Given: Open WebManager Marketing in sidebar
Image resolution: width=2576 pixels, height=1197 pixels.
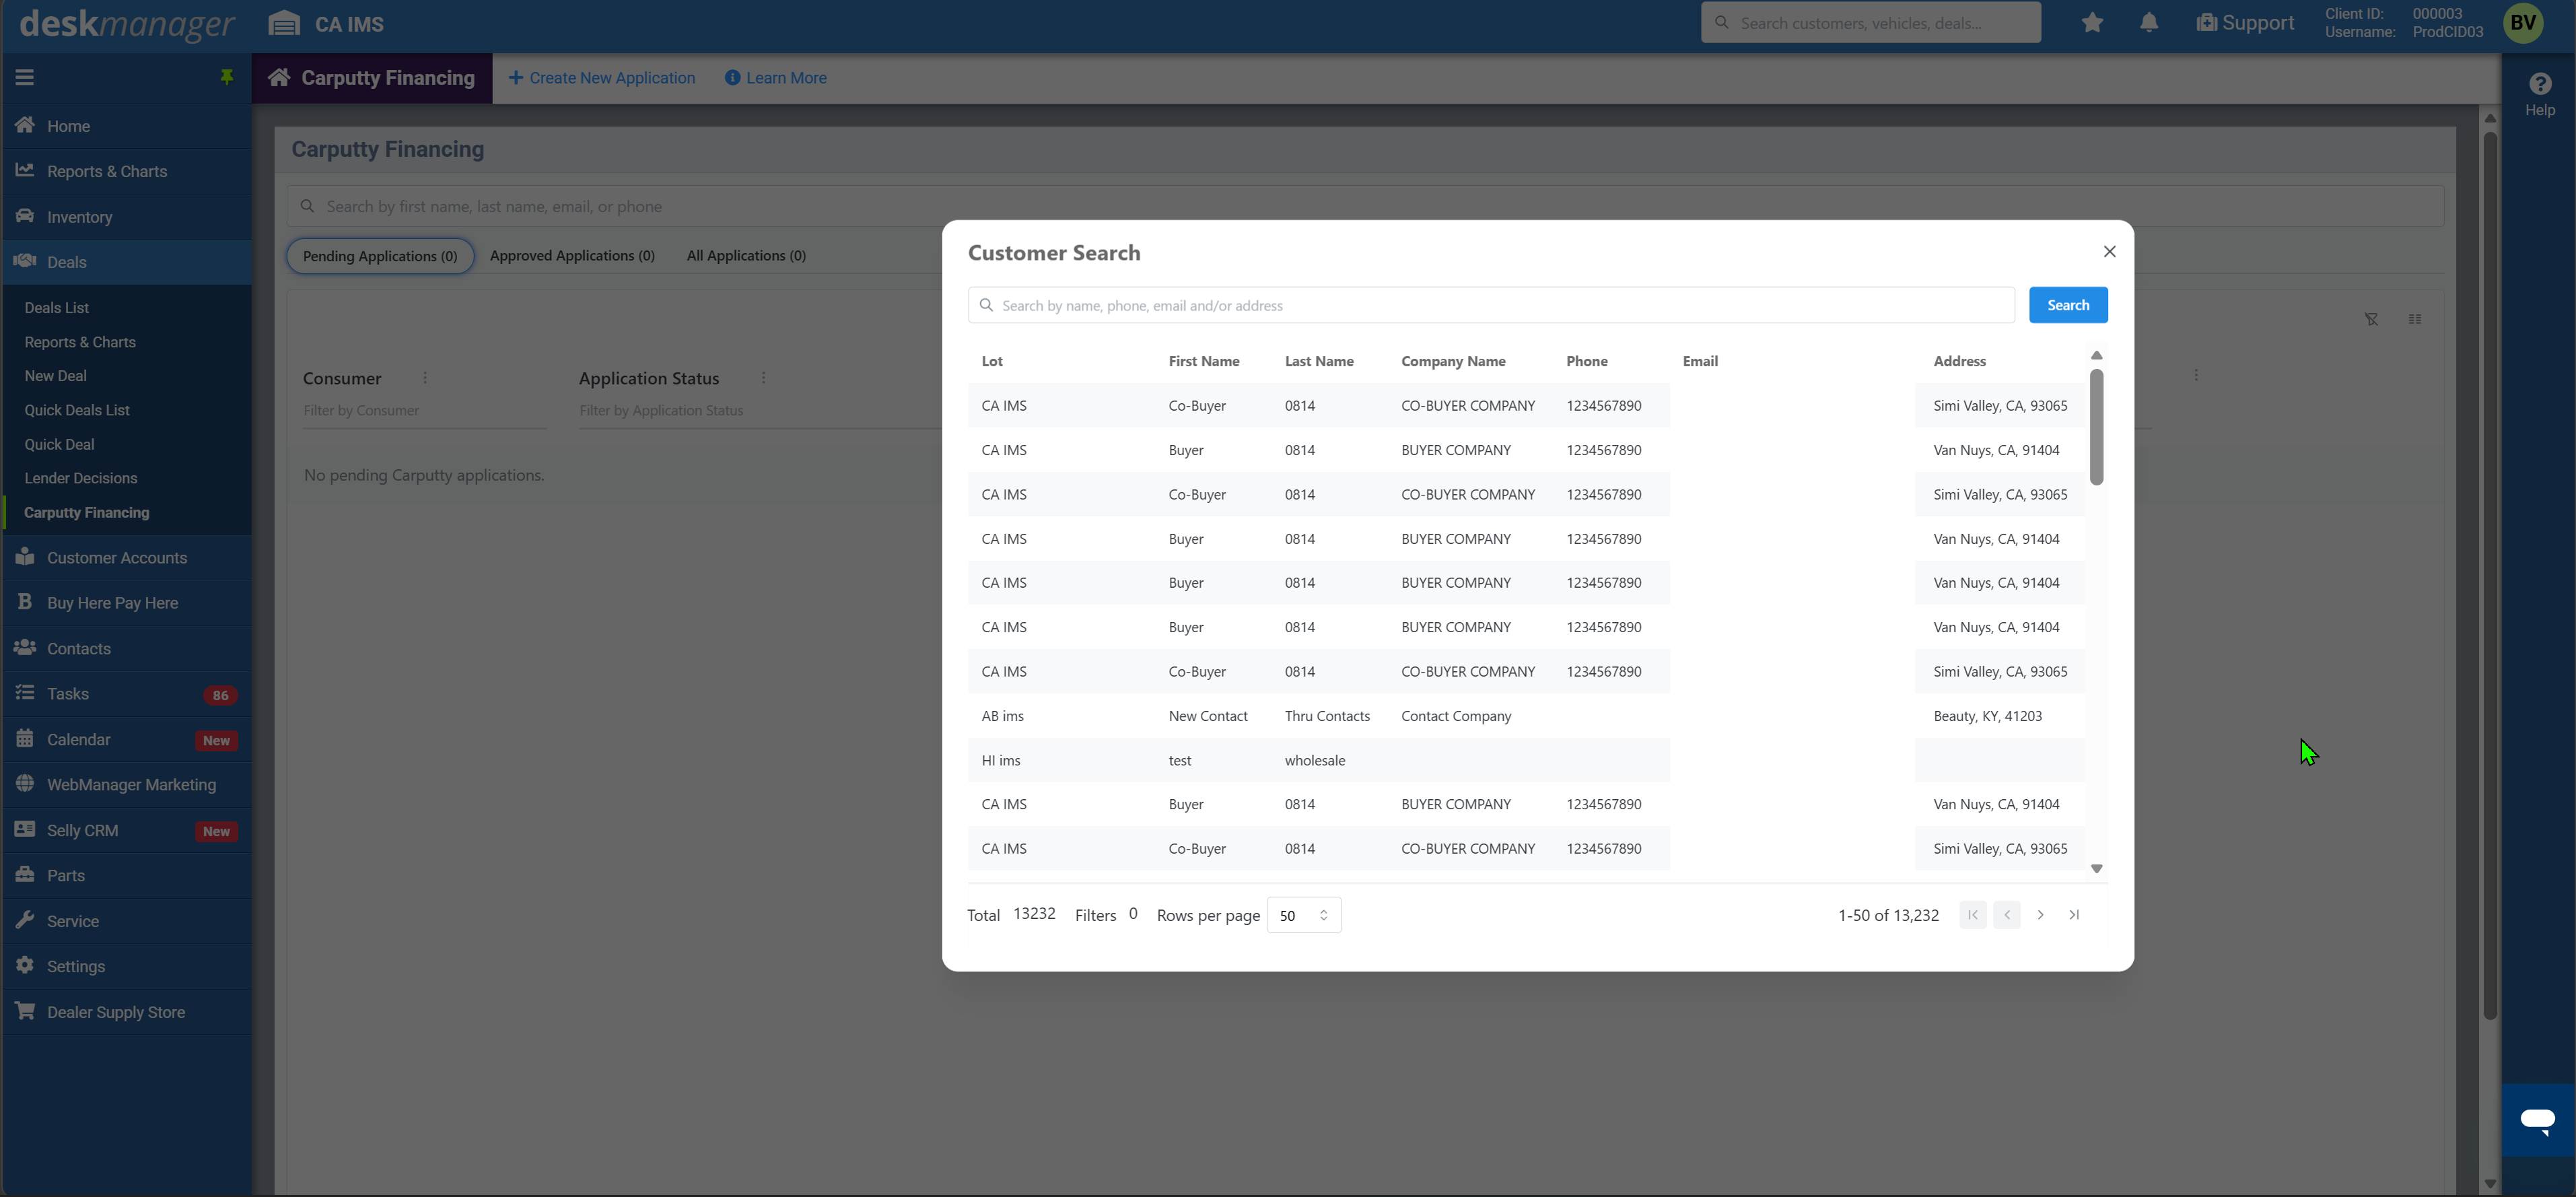Looking at the screenshot, I should pos(127,785).
